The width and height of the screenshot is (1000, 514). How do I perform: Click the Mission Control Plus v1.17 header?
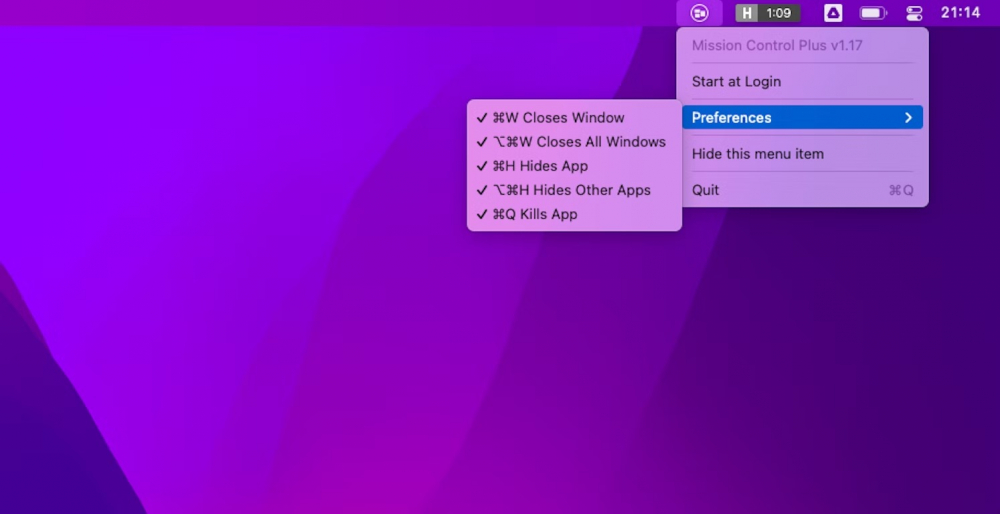coord(777,46)
